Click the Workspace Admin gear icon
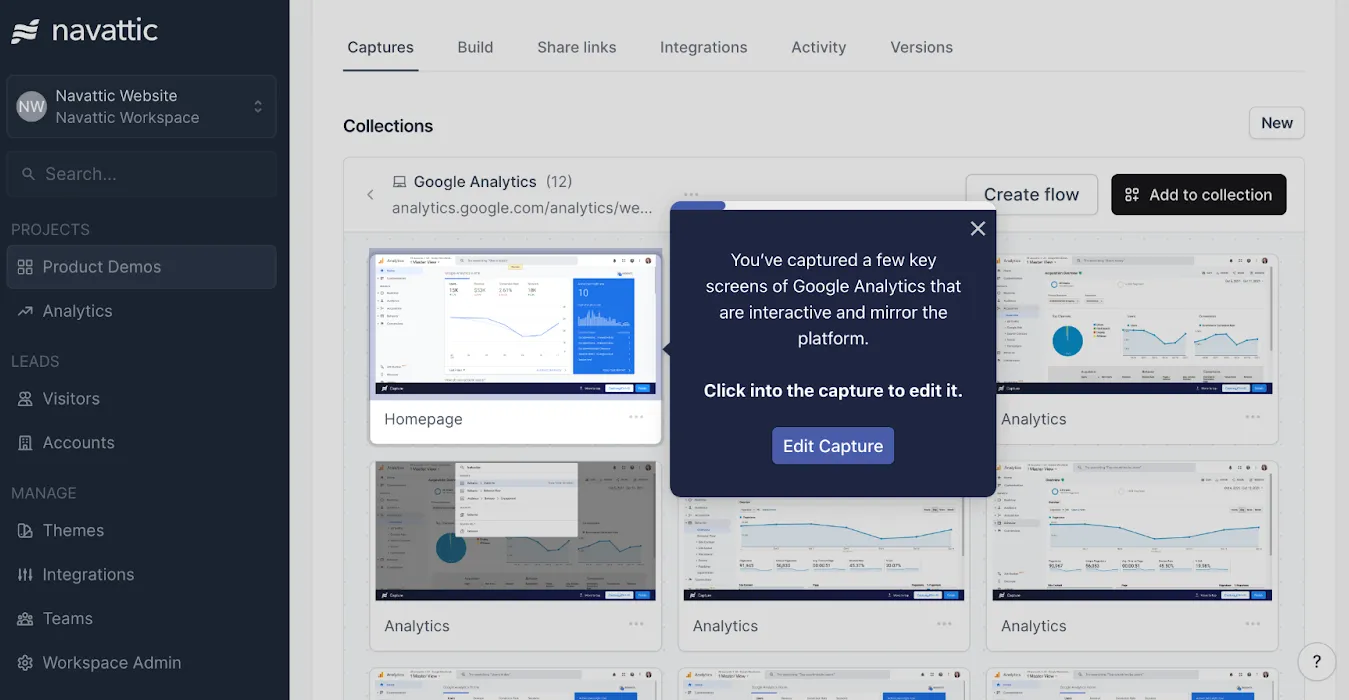 (25, 662)
